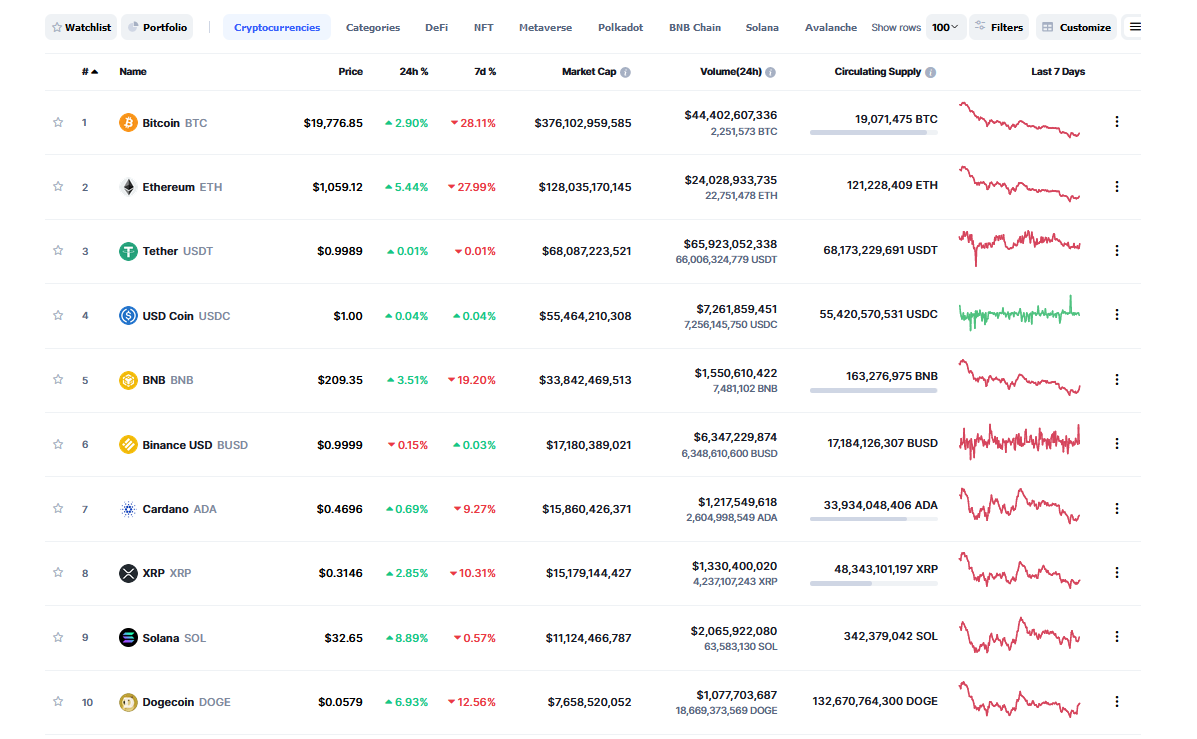Expand the more options menu for XRP
This screenshot has width=1197, height=739.
coord(1117,573)
